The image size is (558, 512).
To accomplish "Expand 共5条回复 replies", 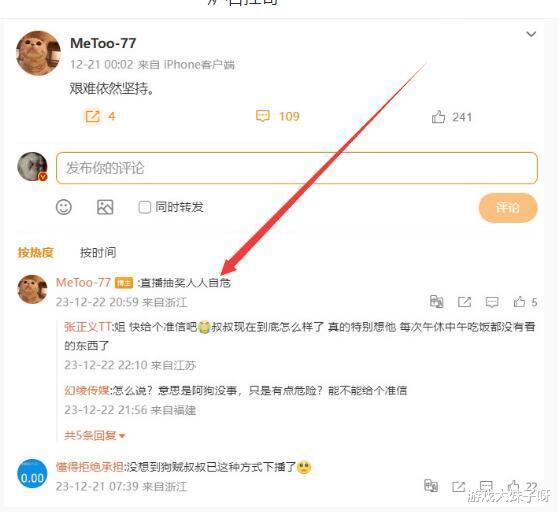I will [95, 435].
